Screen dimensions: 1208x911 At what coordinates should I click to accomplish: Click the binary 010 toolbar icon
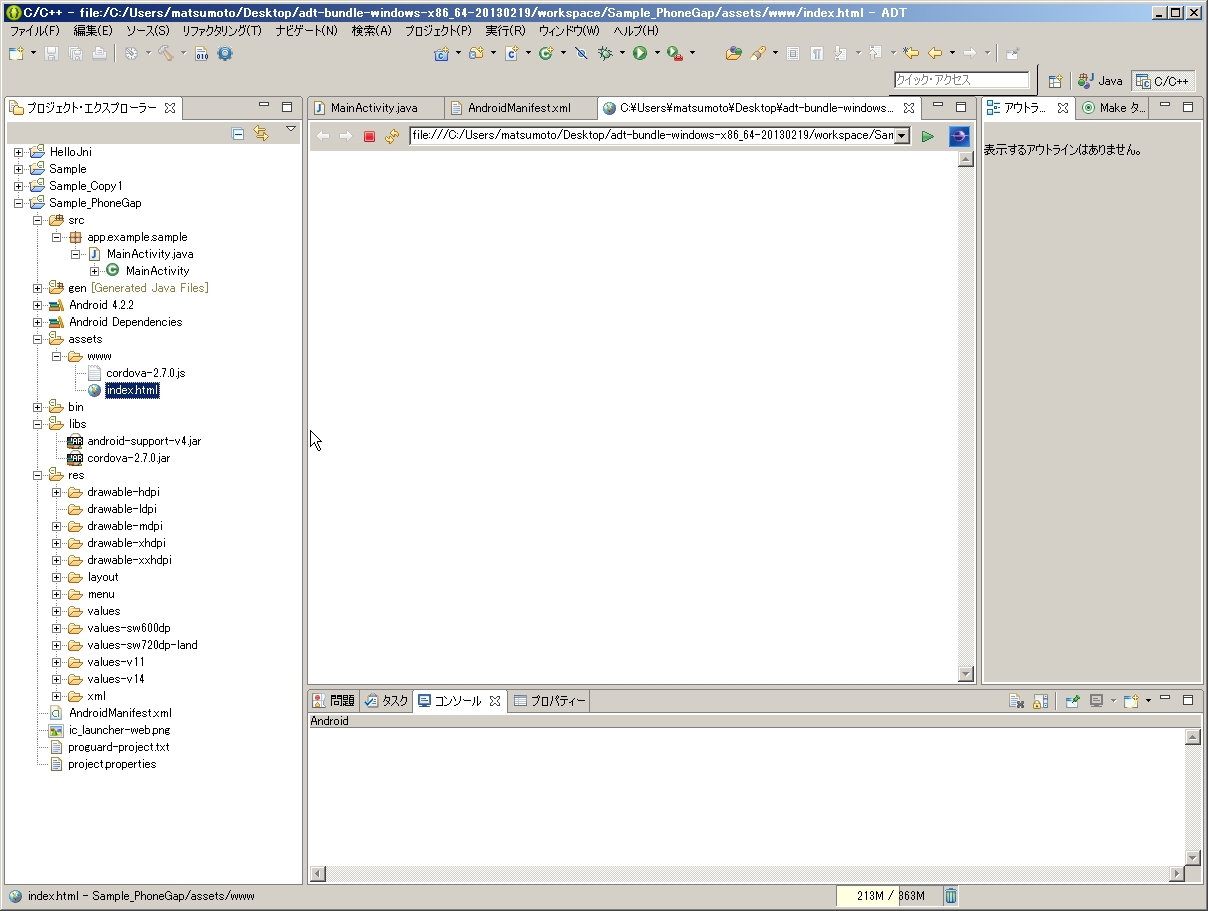(202, 53)
